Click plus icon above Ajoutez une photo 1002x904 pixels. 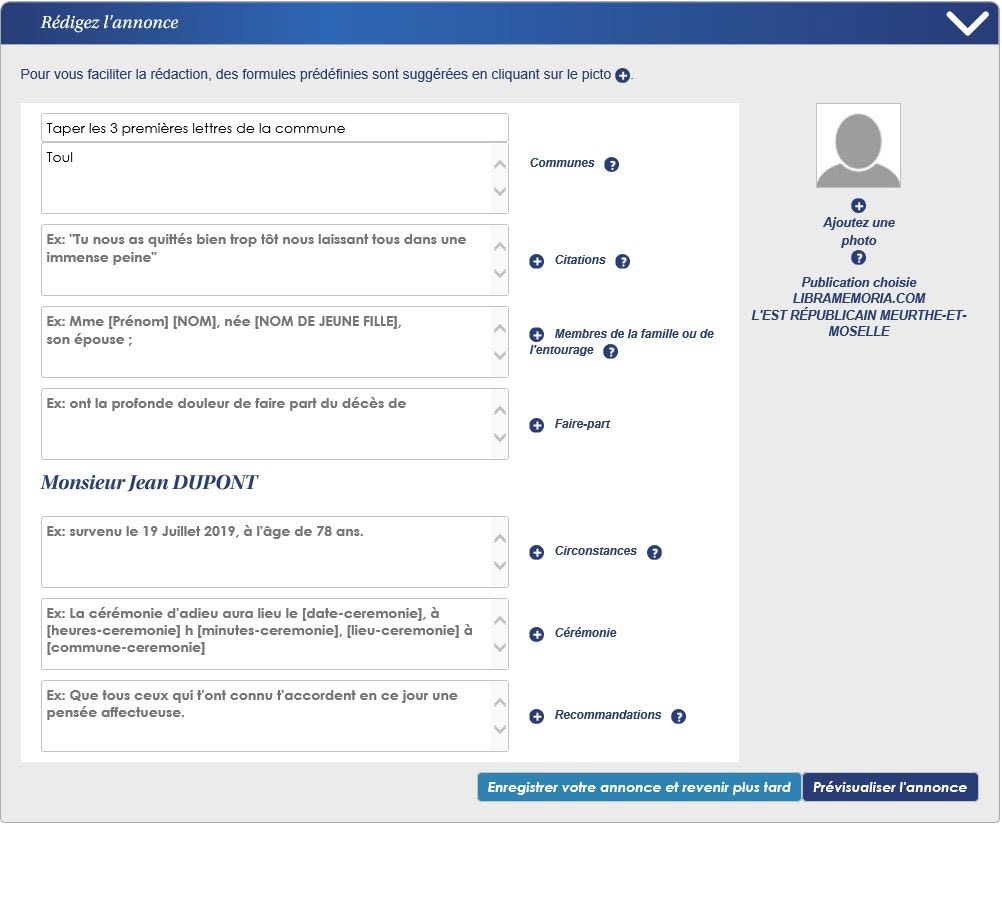click(858, 206)
